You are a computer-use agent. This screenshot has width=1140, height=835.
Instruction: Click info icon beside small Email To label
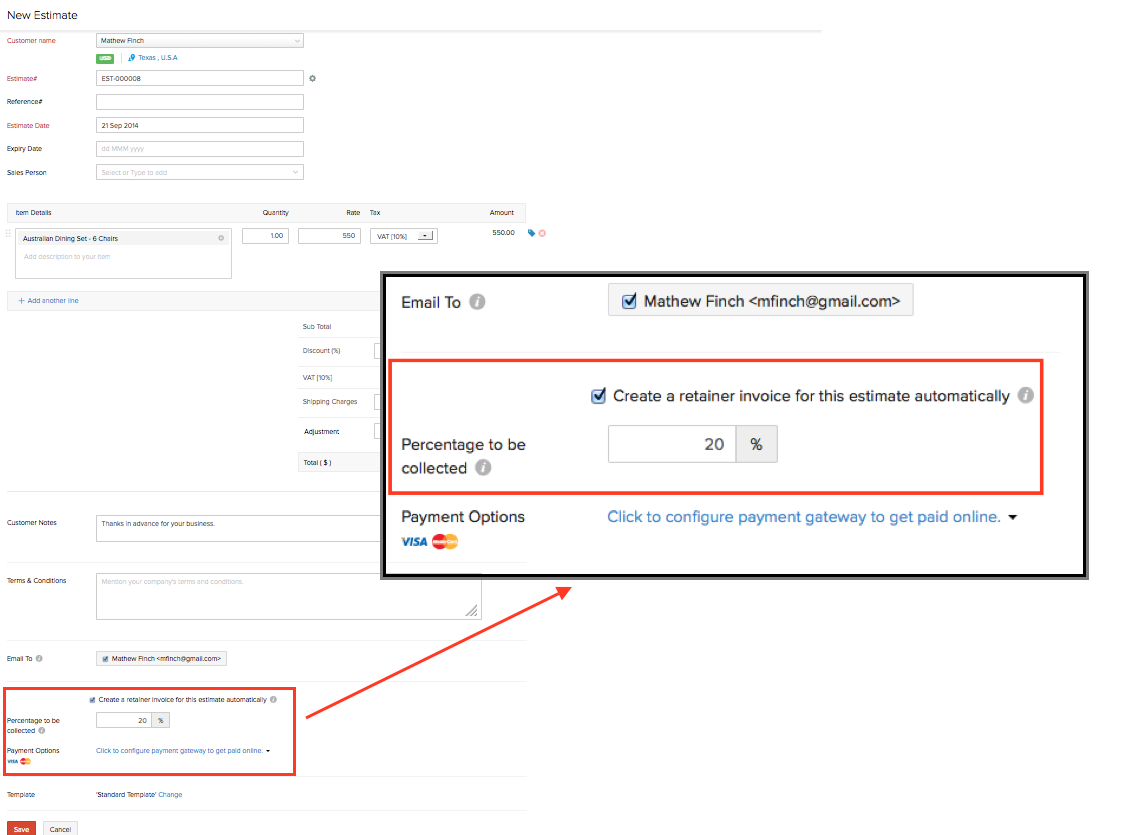click(39, 659)
